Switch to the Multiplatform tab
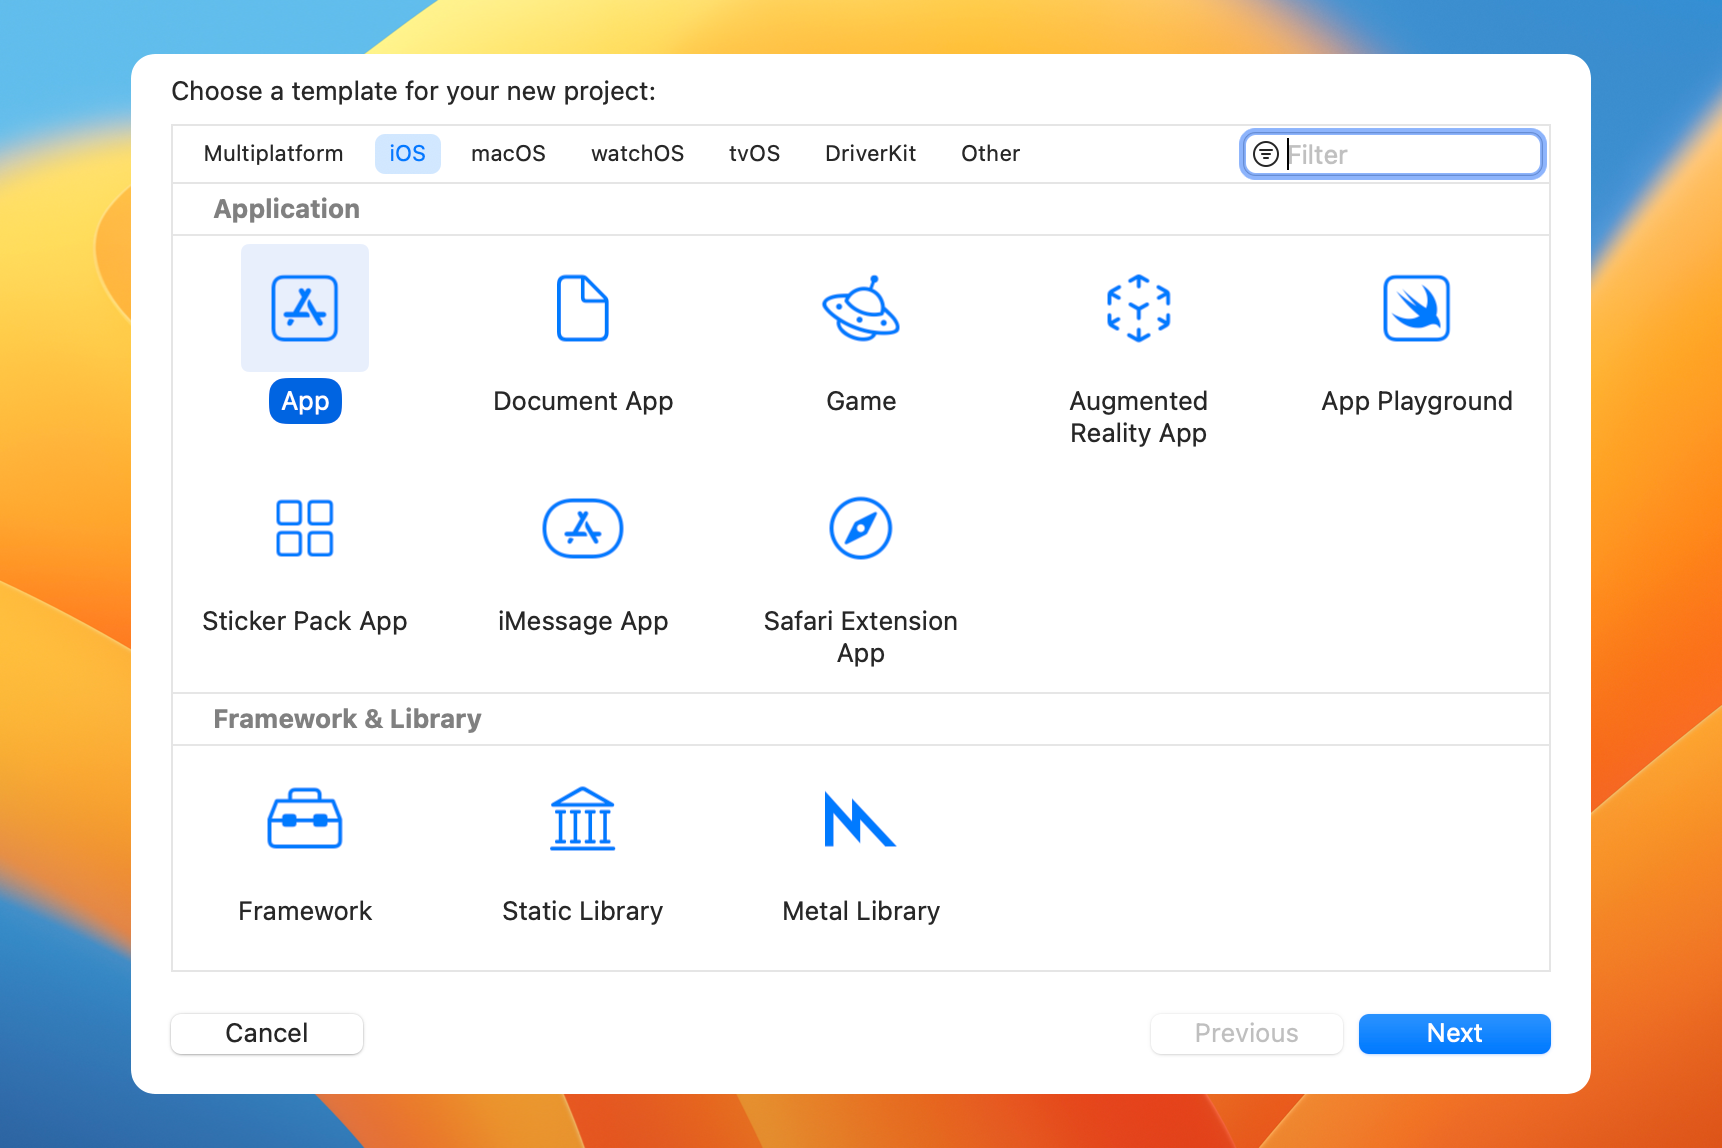This screenshot has height=1148, width=1722. coord(274,154)
